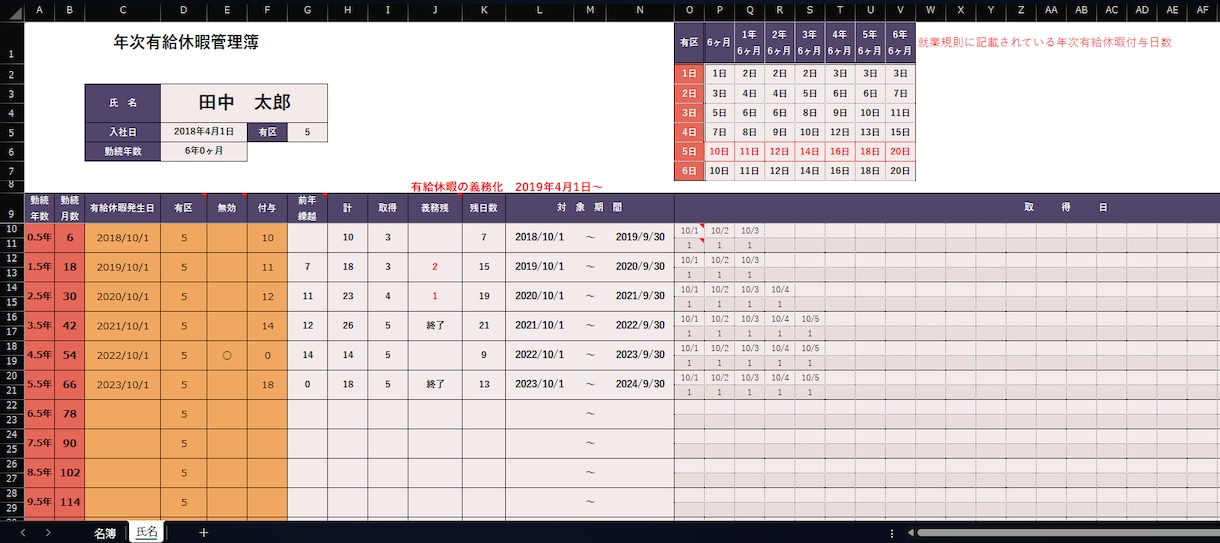Click the name cell 田中 太郎

[x=244, y=103]
